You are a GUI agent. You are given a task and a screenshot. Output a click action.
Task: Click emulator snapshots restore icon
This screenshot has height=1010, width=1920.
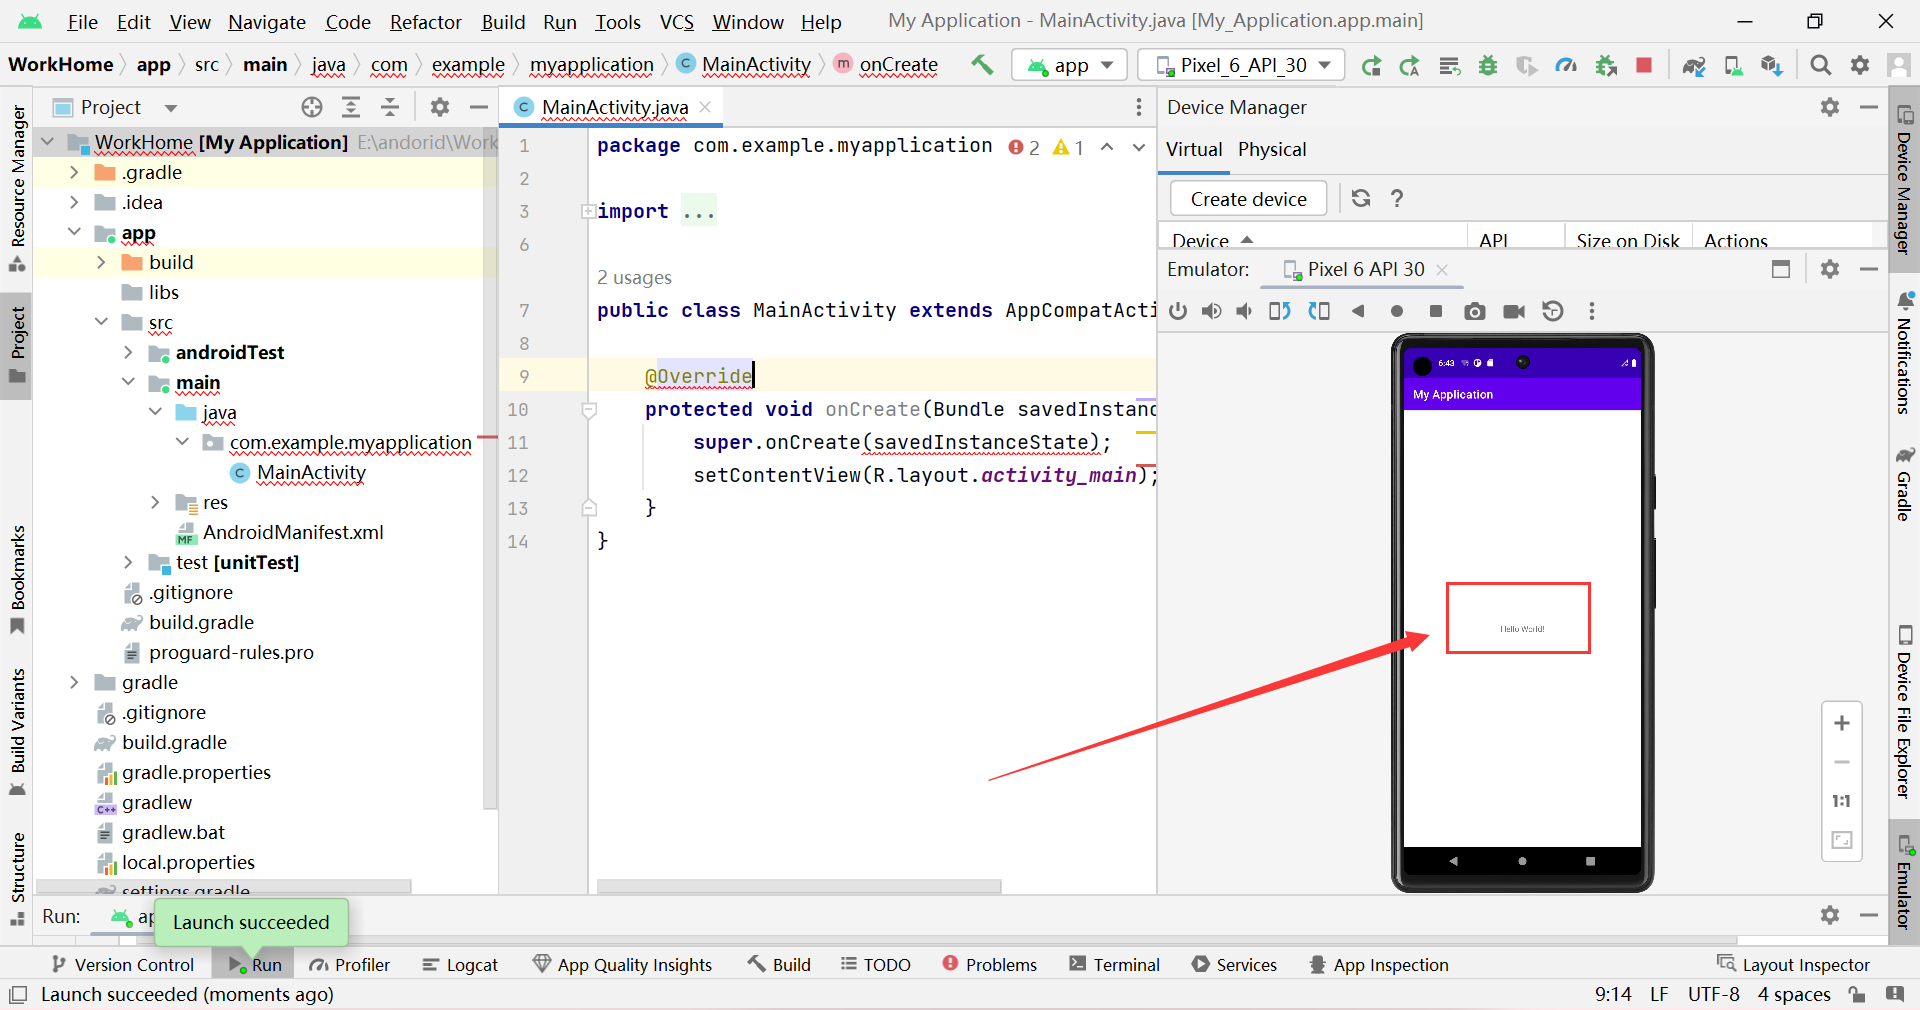[1553, 311]
